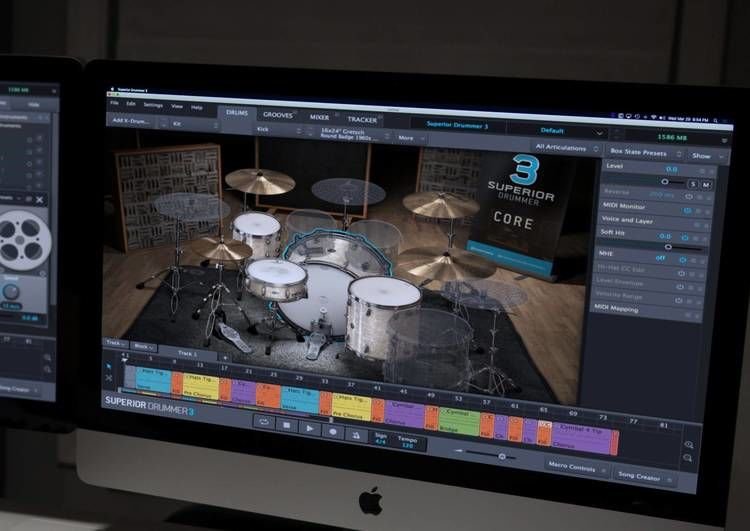Click the Soft Hit value 0.0

[x=665, y=236]
